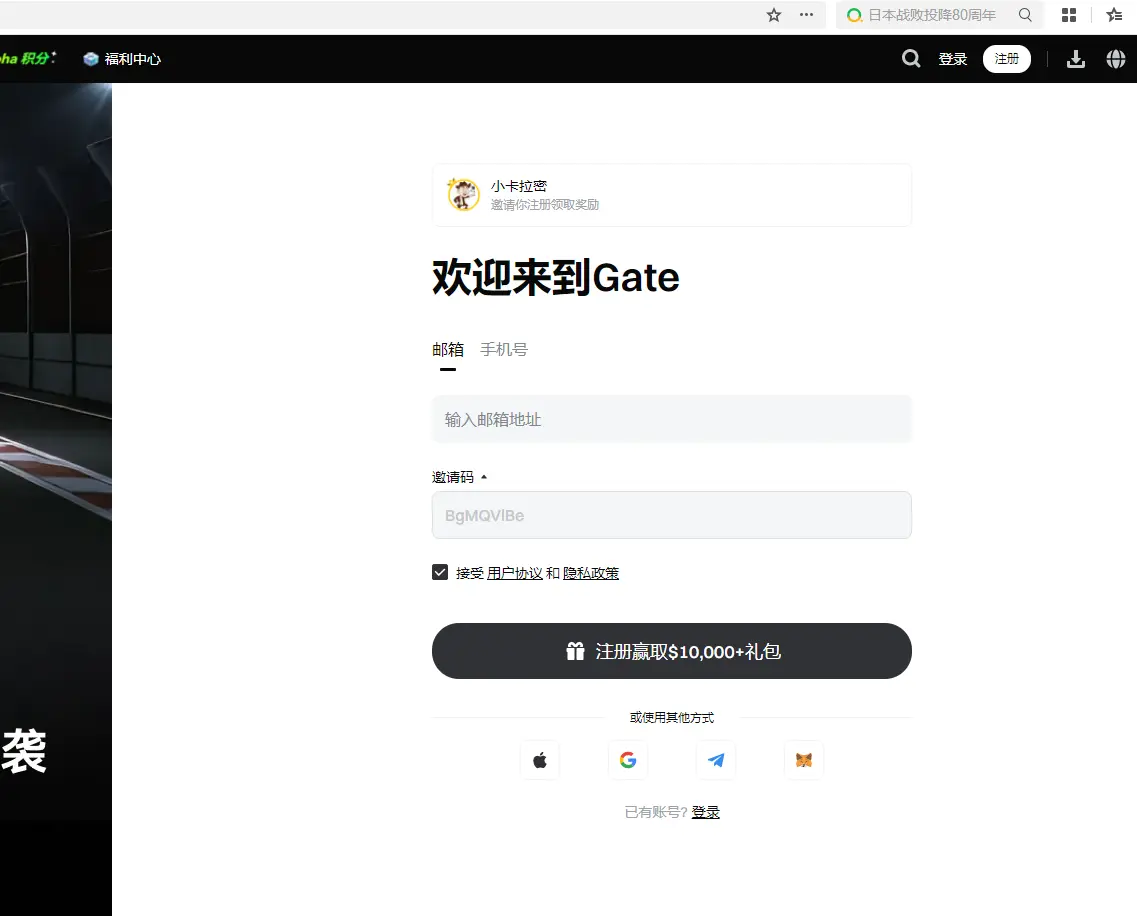Open the browser favorites list icon
Image resolution: width=1137 pixels, height=916 pixels.
coord(1115,15)
